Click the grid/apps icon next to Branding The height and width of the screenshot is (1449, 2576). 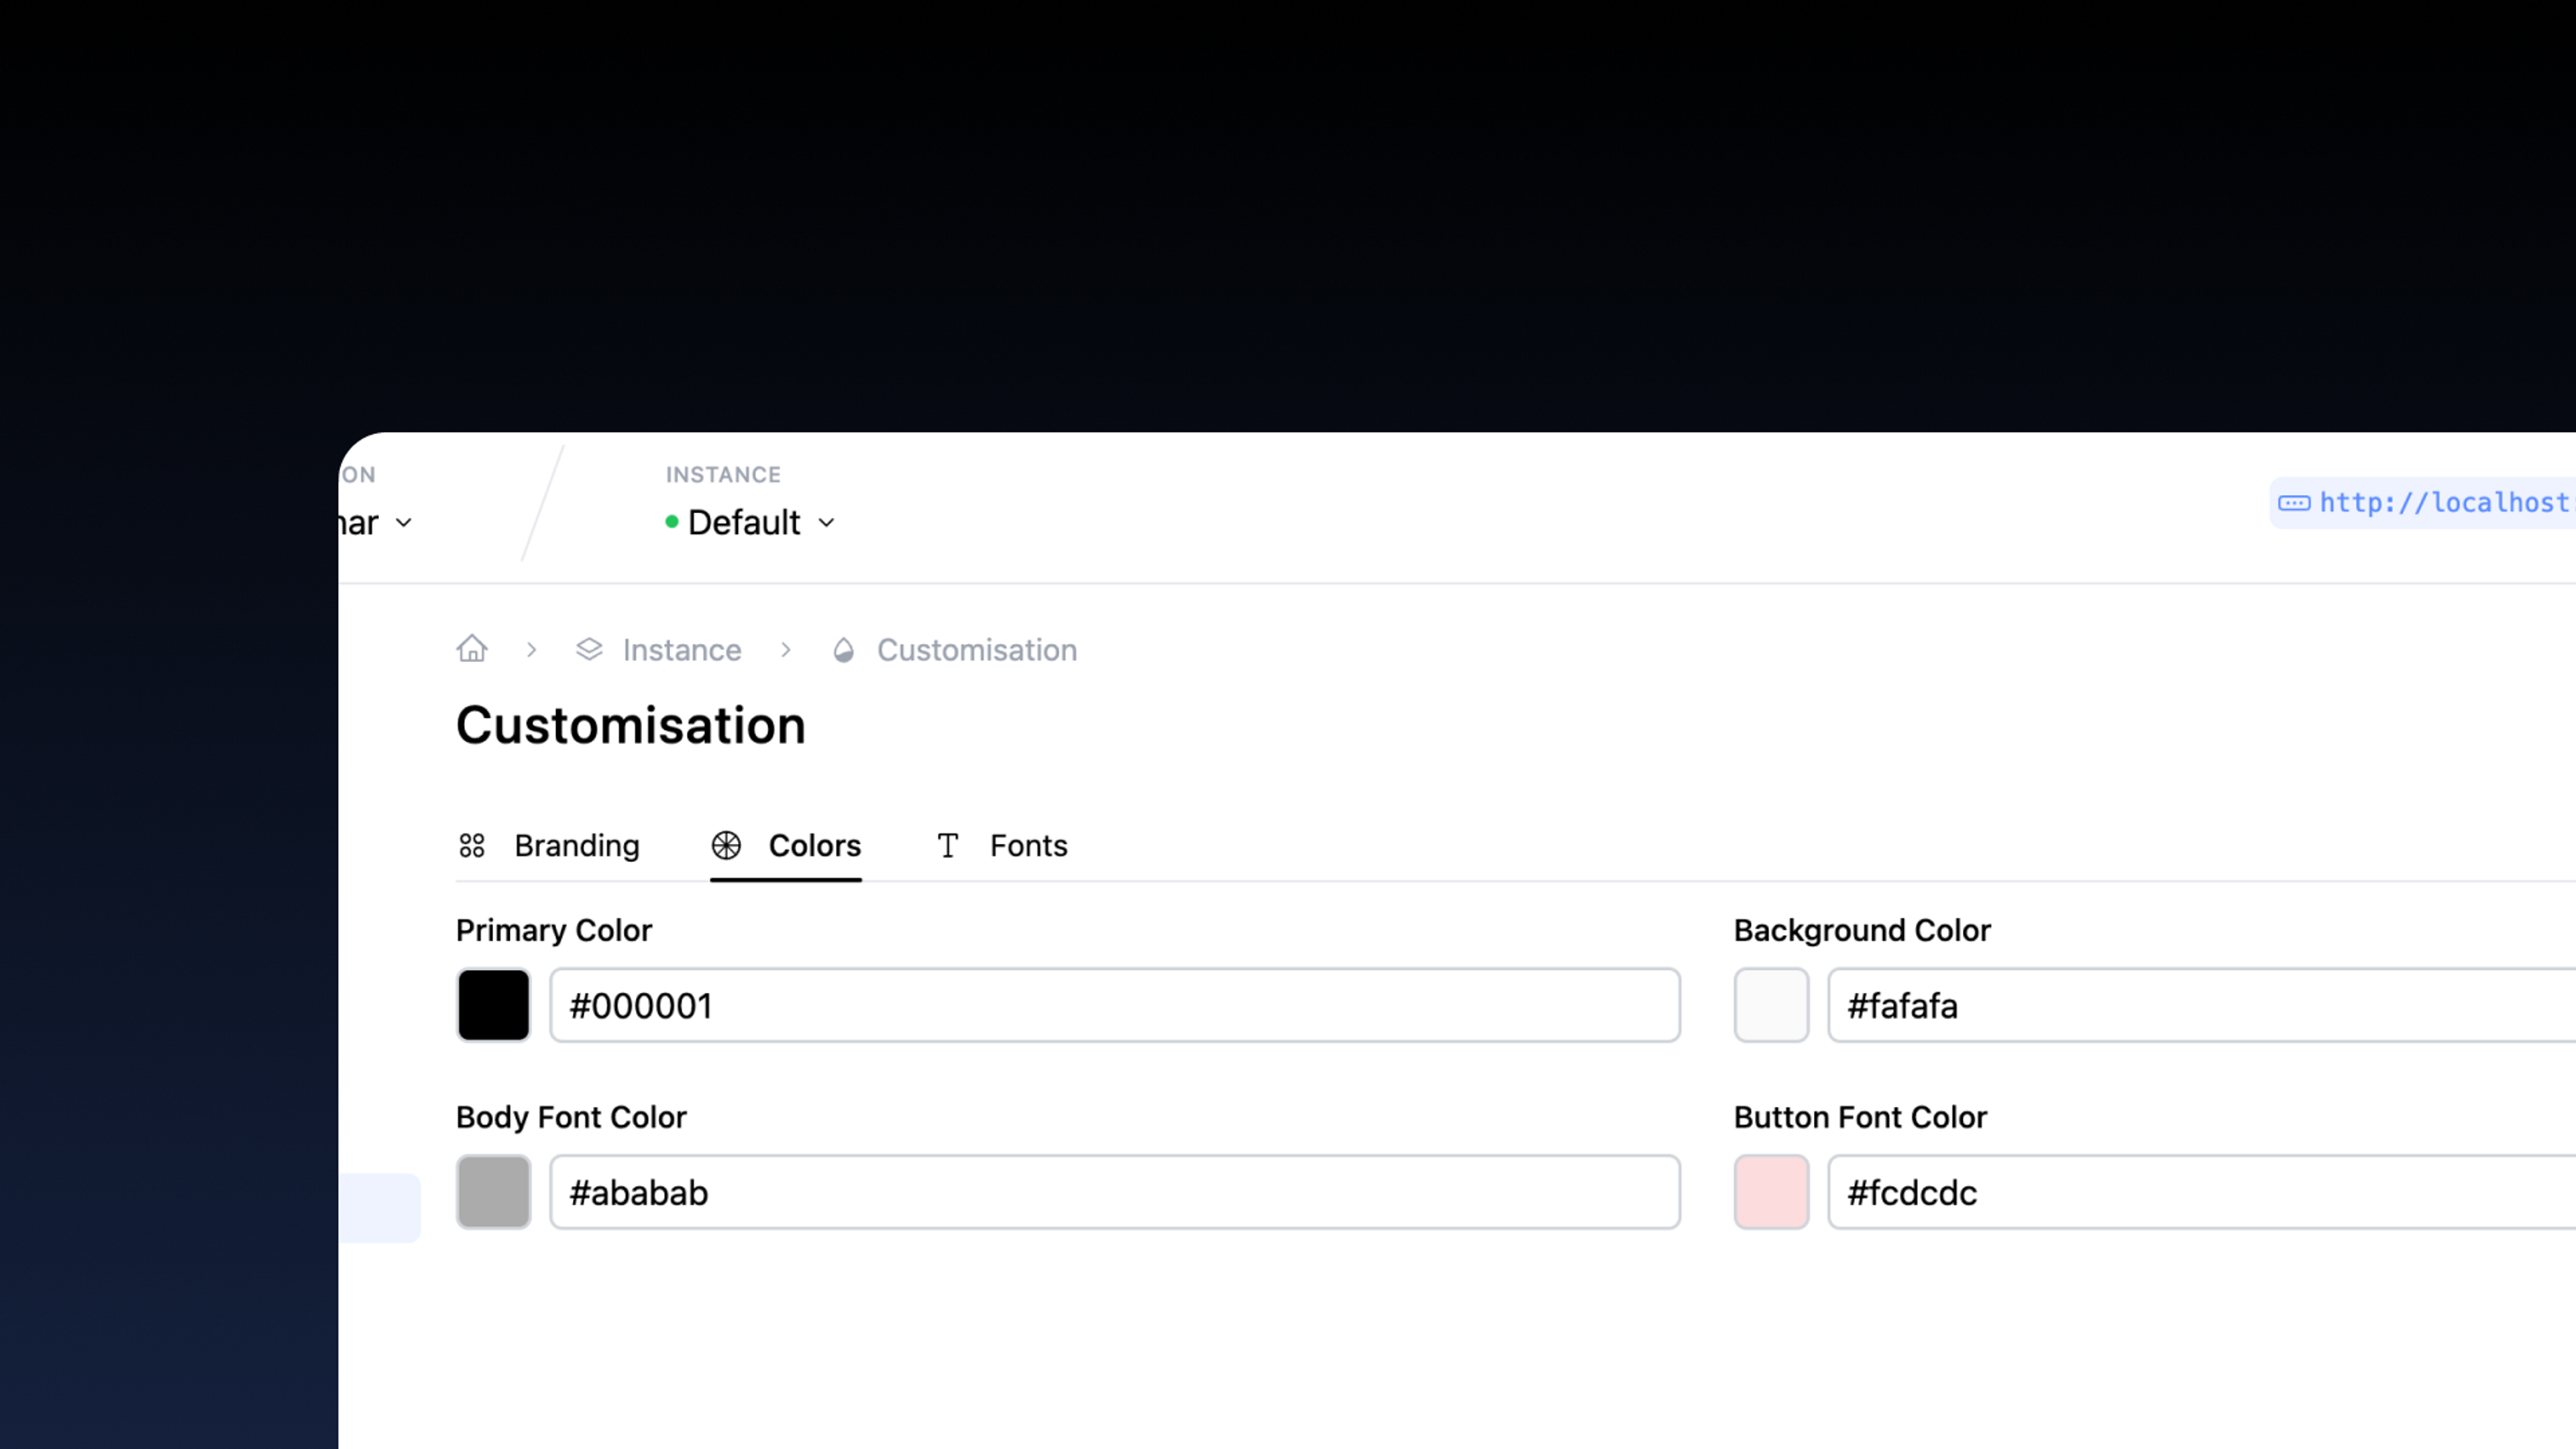pos(472,844)
